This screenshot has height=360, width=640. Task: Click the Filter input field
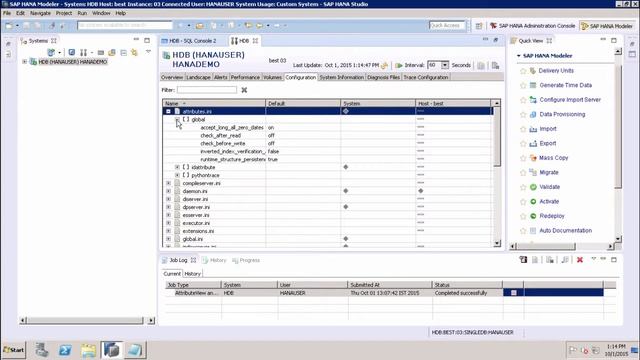point(207,90)
